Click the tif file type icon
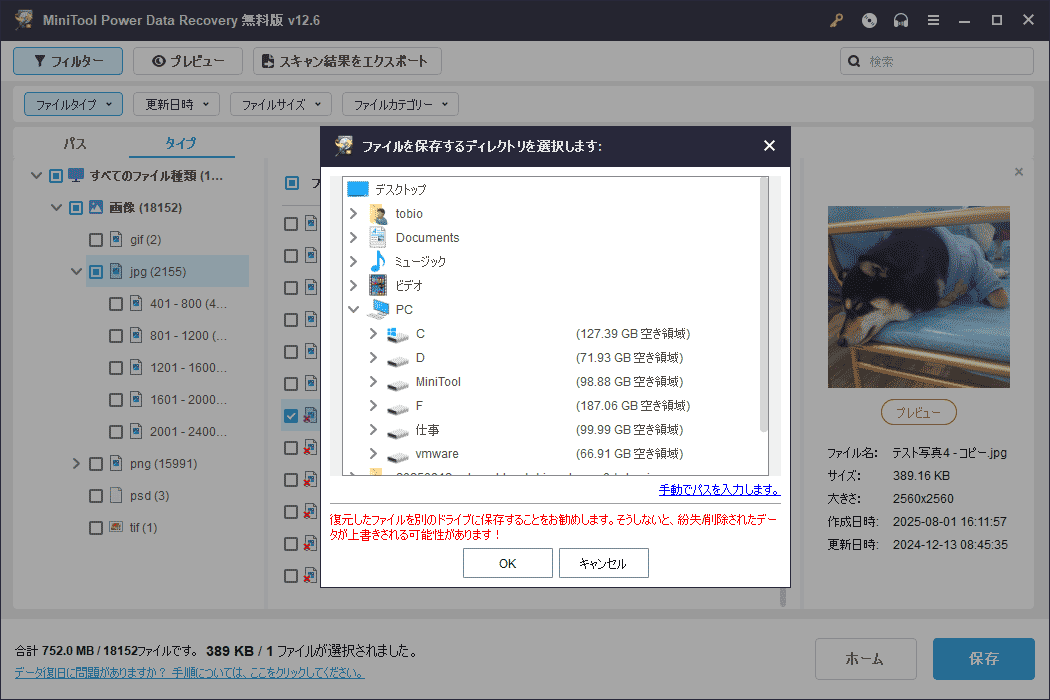Screen dimensions: 1050x700 (x=116, y=527)
